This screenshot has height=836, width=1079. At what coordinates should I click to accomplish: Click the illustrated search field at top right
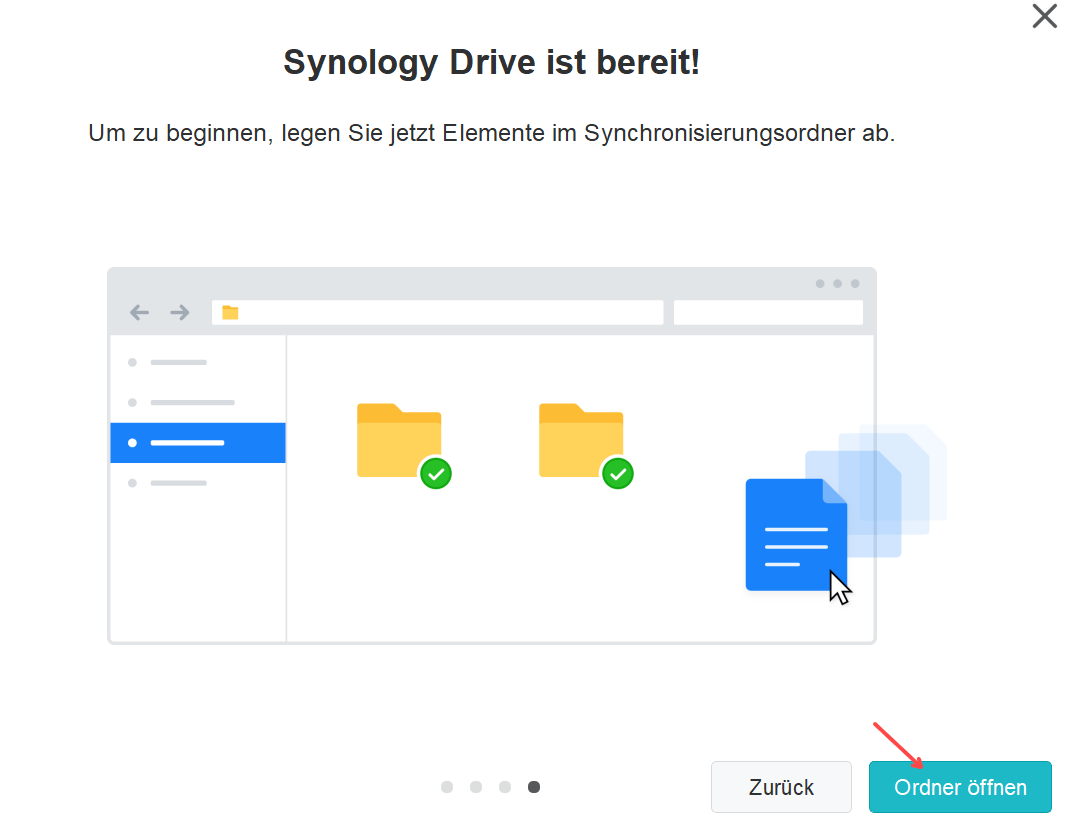click(767, 313)
